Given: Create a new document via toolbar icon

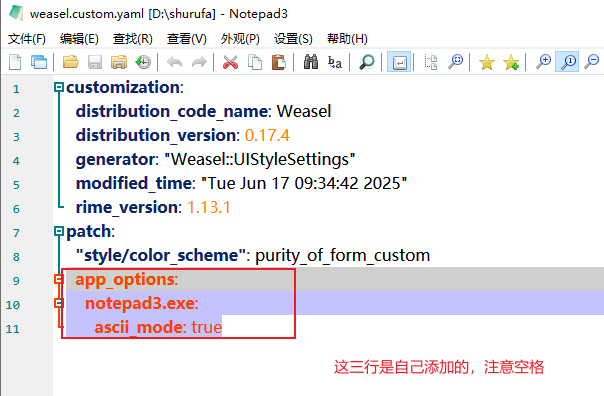Looking at the screenshot, I should 15,62.
